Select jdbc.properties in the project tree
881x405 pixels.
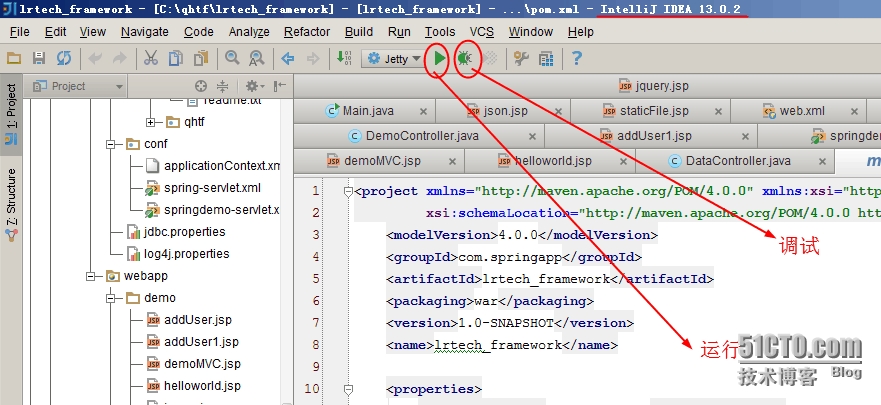(x=176, y=231)
